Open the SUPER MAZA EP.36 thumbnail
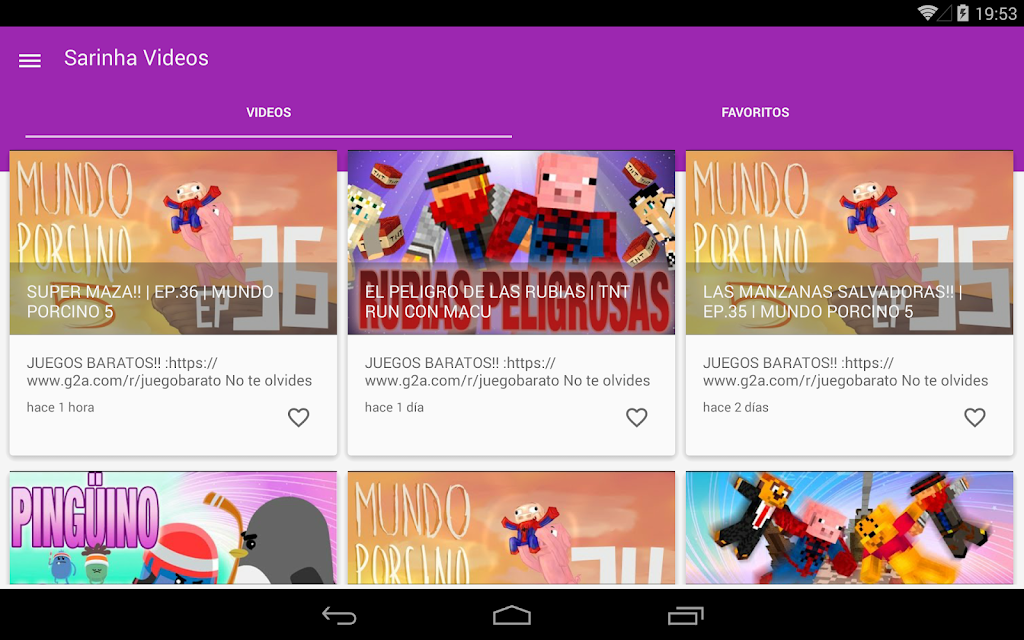Viewport: 1024px width, 640px height. (x=173, y=243)
